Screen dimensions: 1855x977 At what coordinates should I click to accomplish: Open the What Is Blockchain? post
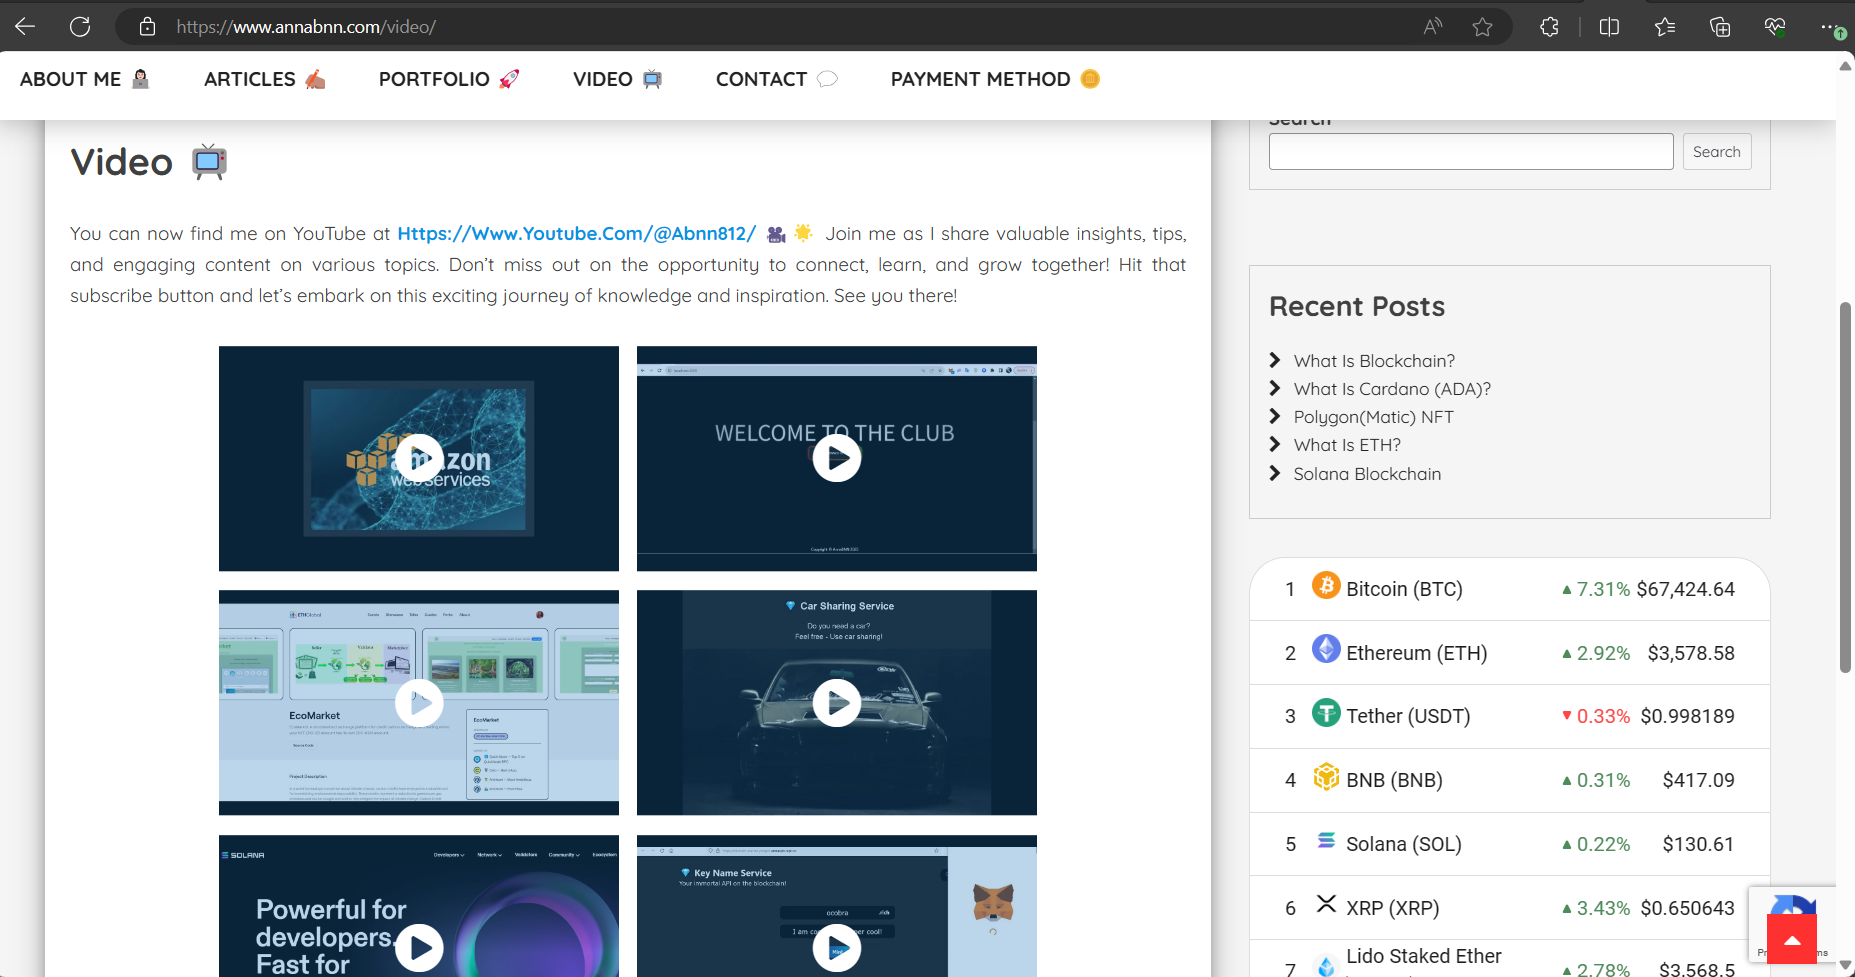(1374, 361)
